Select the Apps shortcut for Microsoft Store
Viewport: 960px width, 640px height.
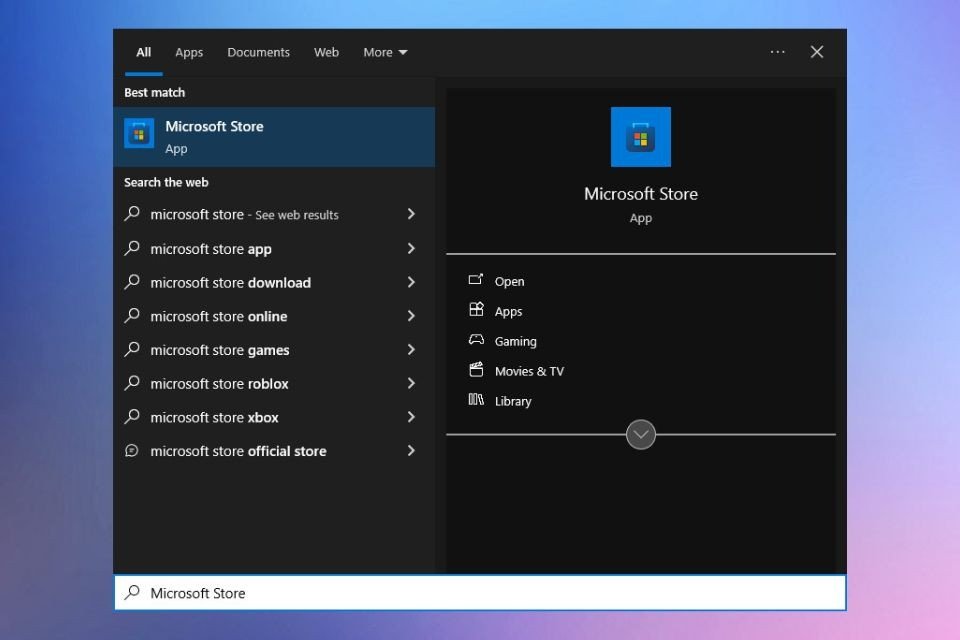pos(507,311)
